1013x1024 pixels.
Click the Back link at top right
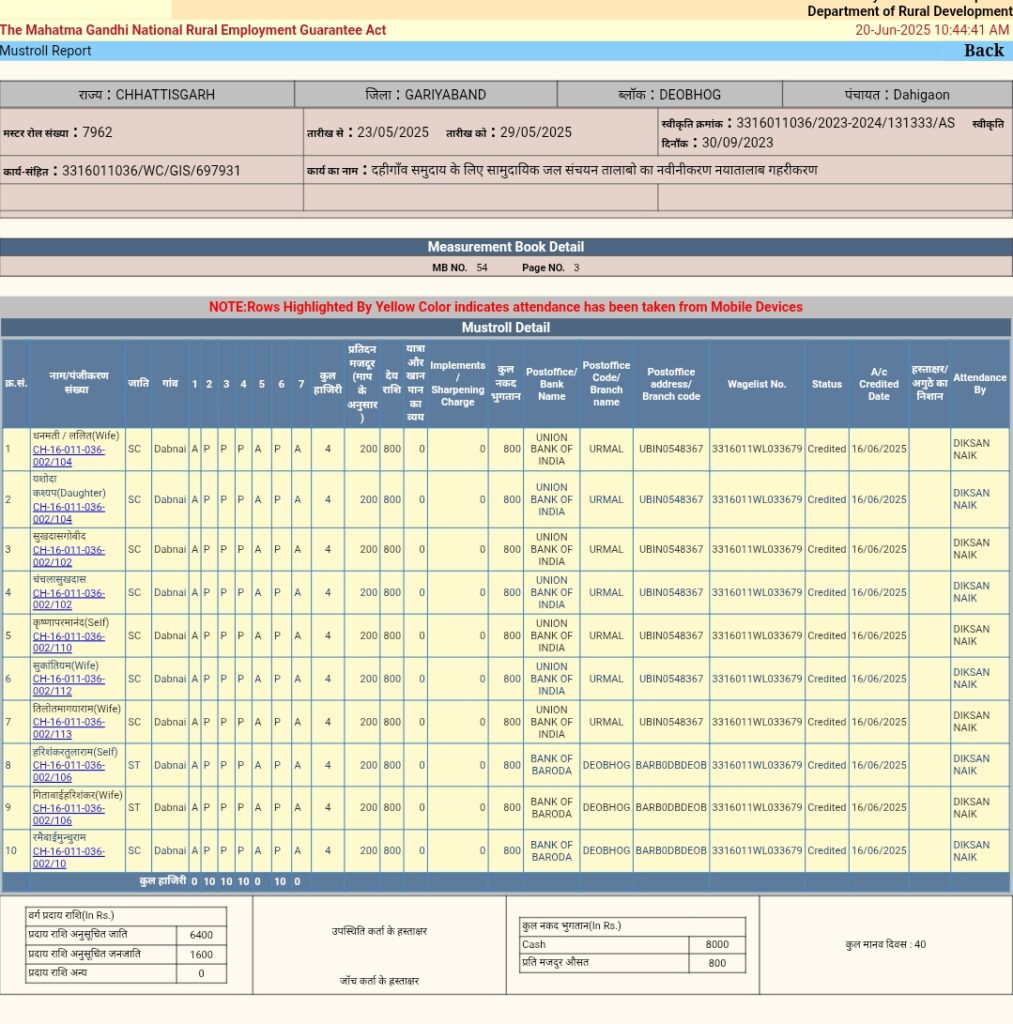[983, 51]
